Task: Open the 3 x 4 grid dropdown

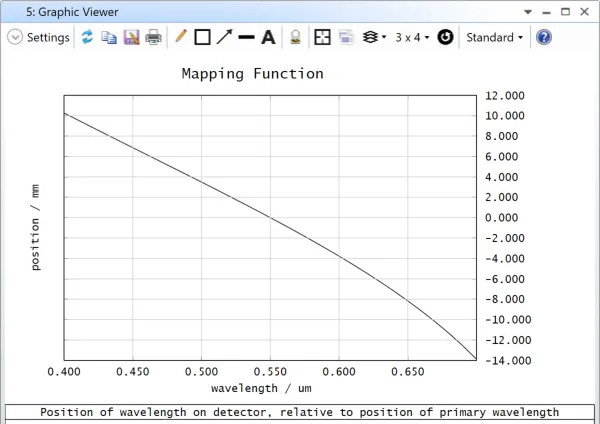Action: pyautogui.click(x=412, y=37)
